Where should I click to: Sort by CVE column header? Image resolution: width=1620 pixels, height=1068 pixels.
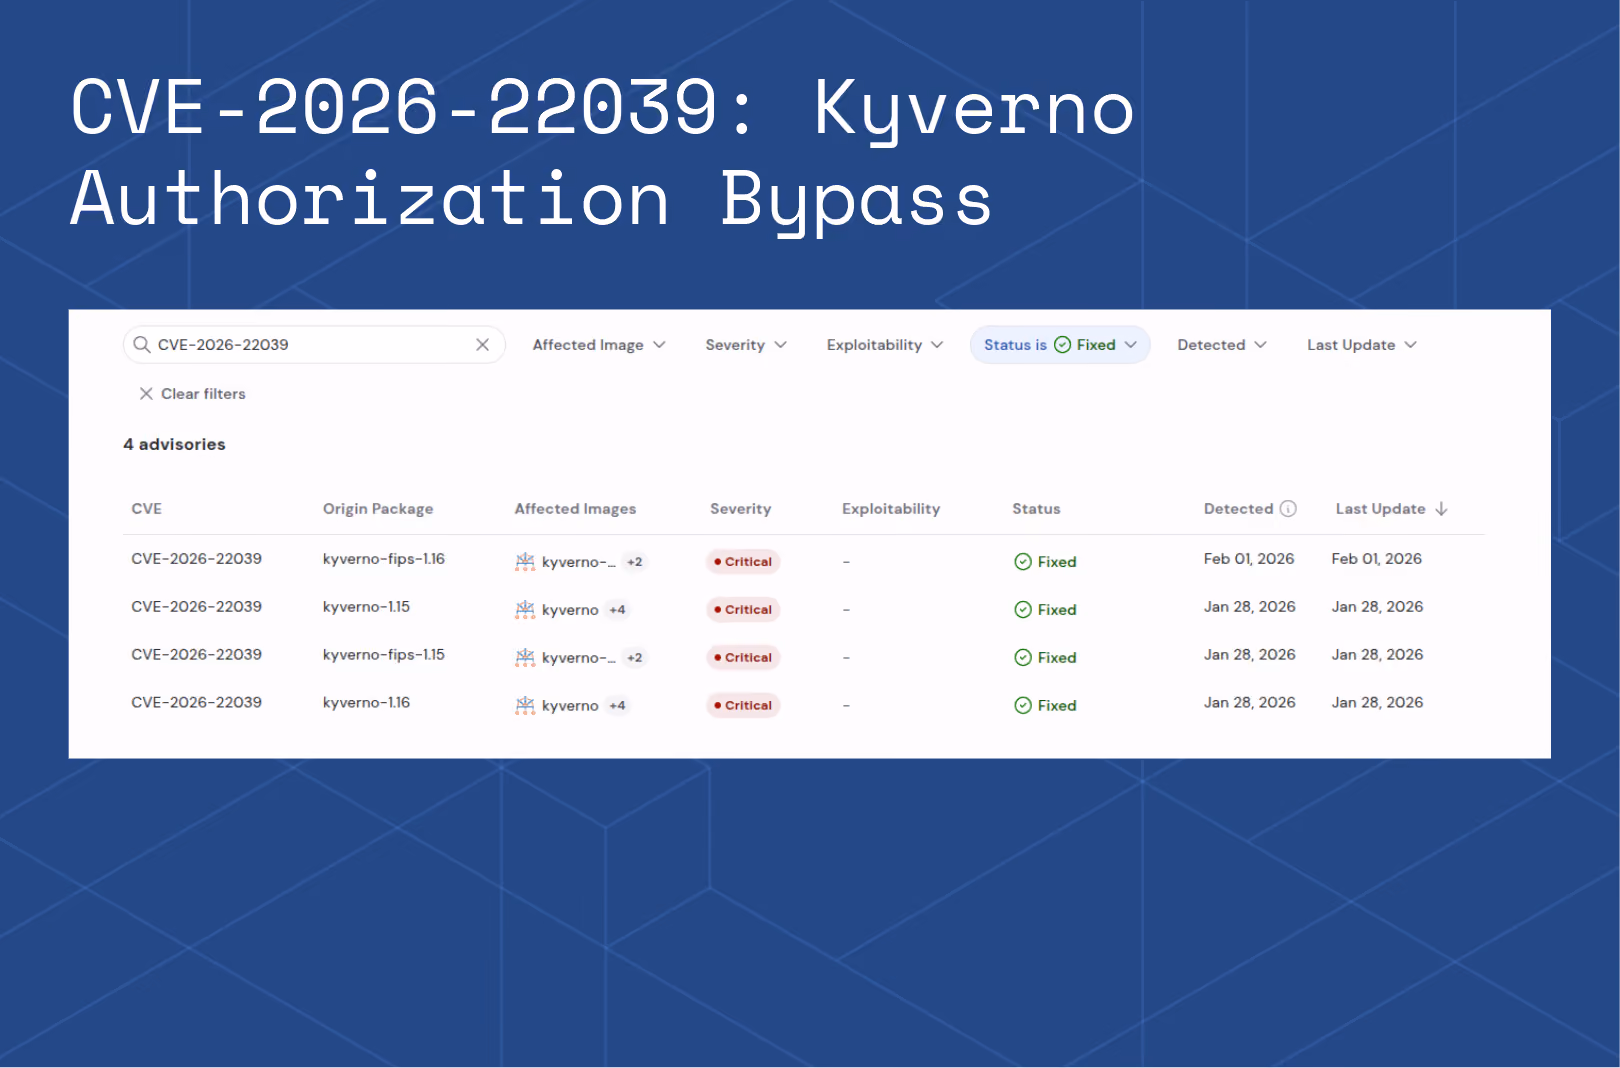point(147,509)
